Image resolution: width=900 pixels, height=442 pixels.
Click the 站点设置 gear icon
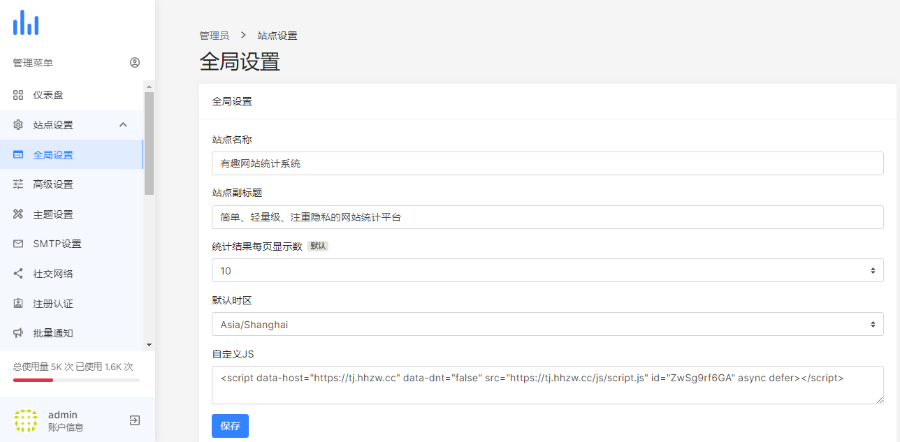18,125
